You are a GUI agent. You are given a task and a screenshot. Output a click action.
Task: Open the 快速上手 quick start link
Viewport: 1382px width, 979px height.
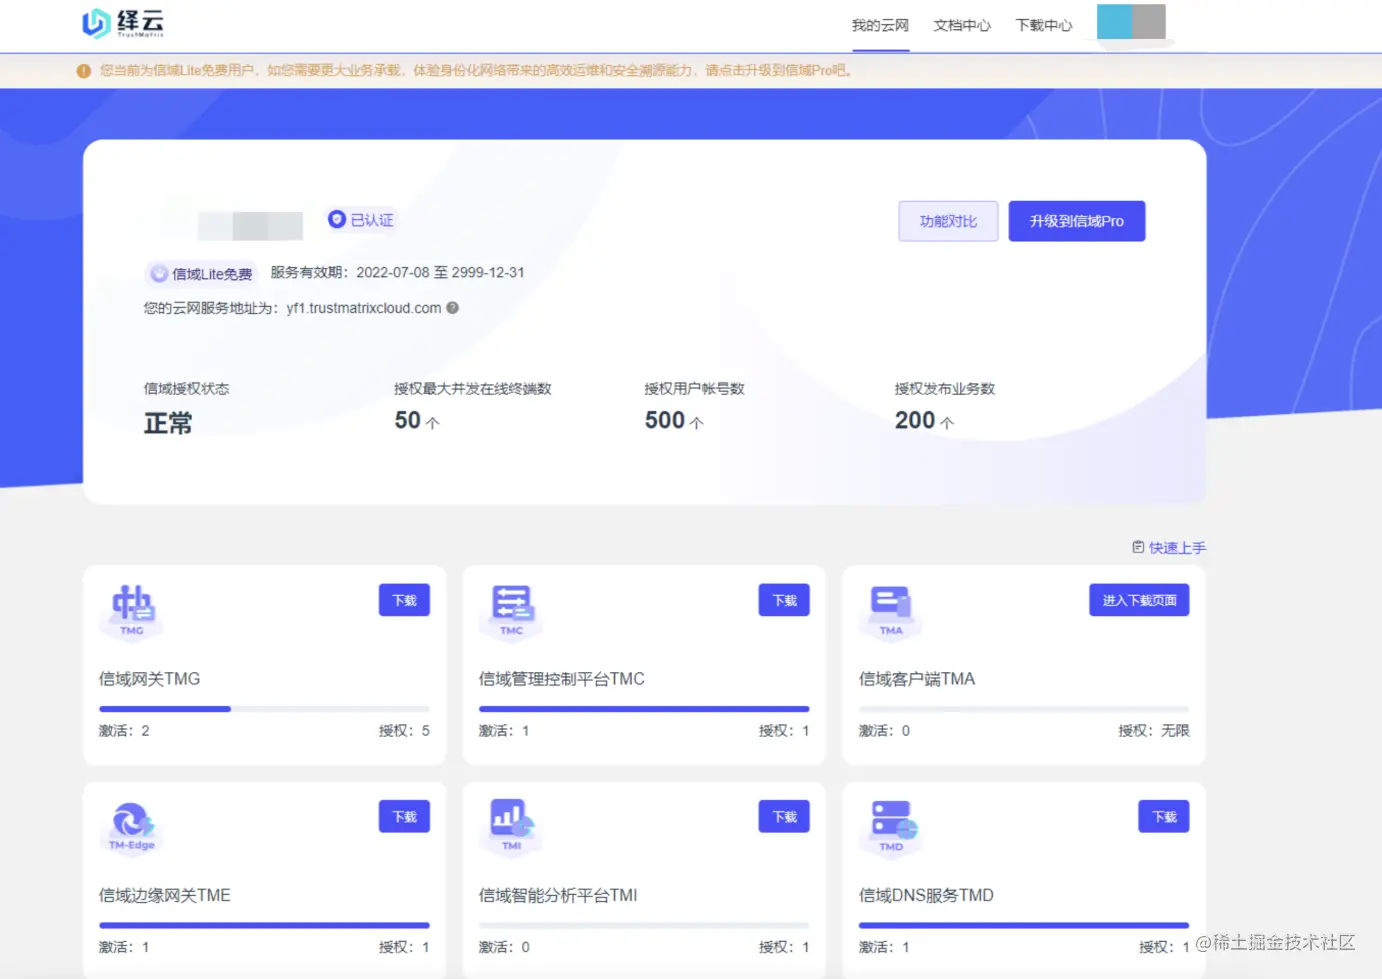1169,547
